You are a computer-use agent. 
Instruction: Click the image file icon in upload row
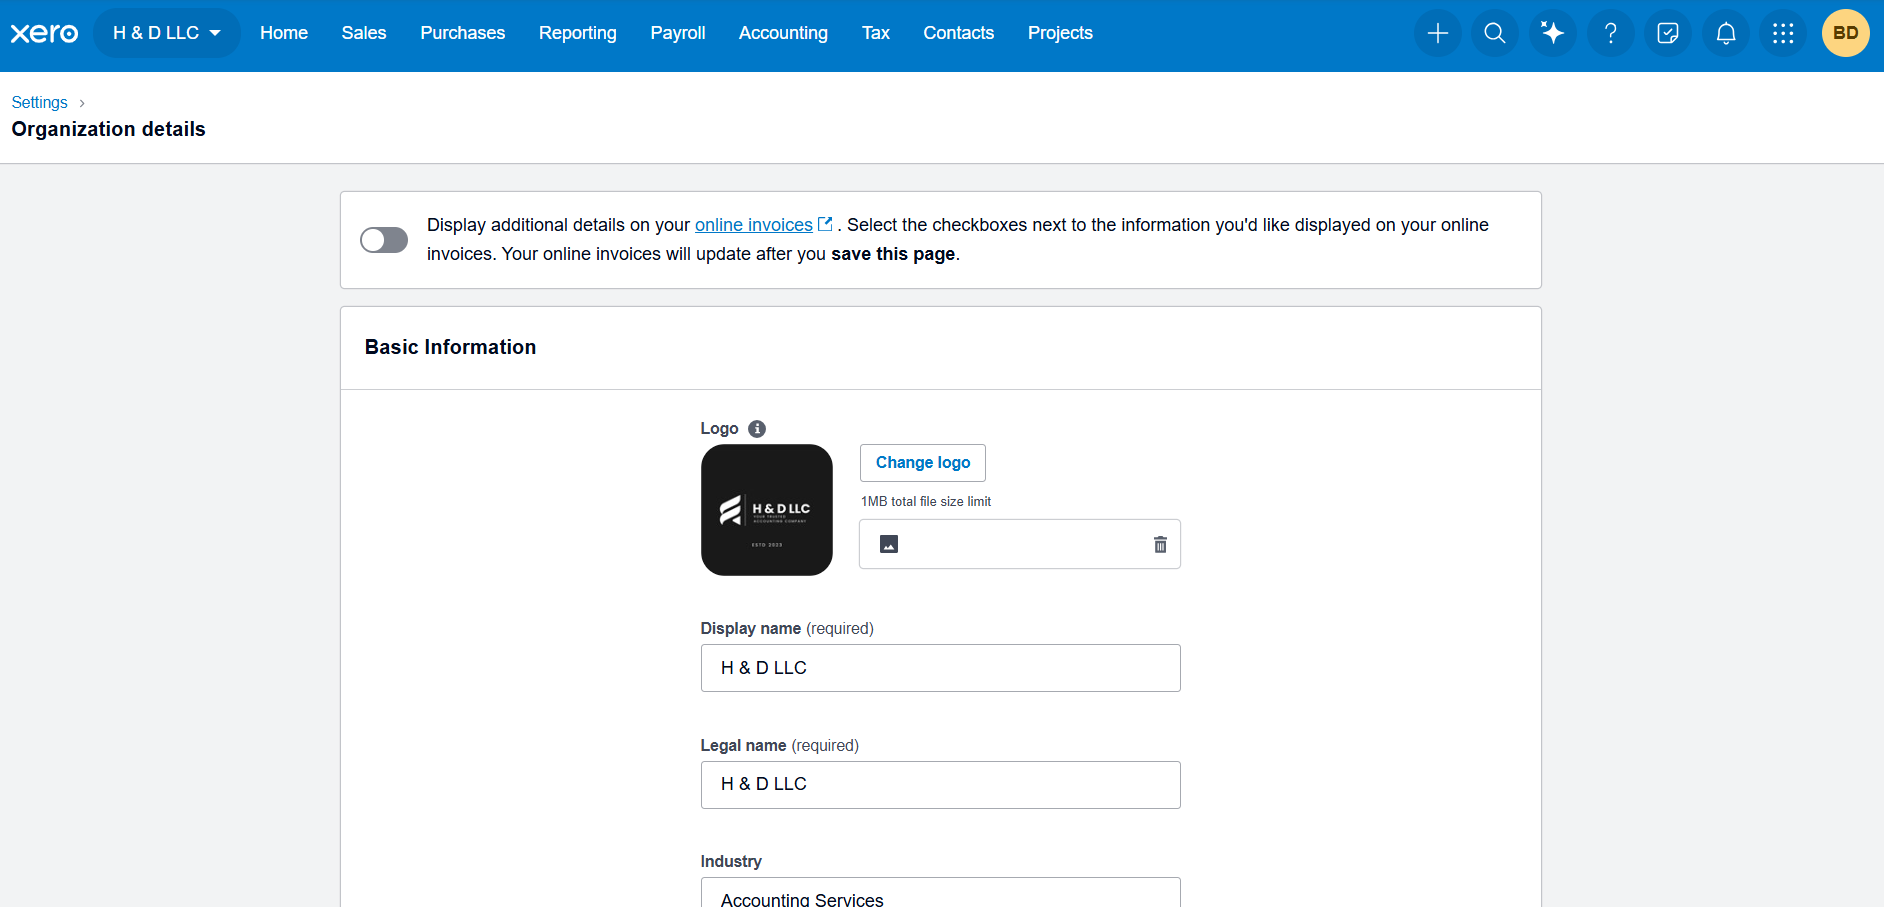click(x=889, y=544)
